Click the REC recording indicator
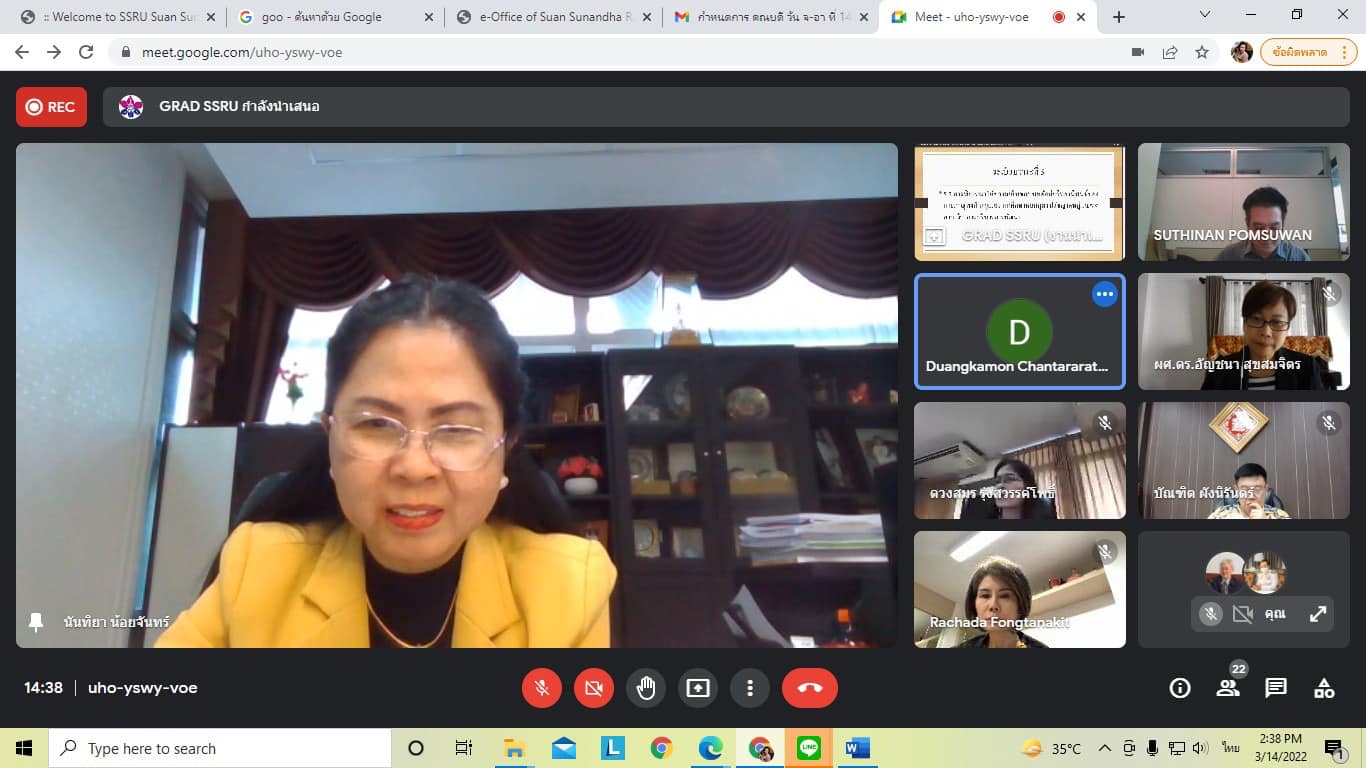Image resolution: width=1366 pixels, height=768 pixels. (51, 107)
